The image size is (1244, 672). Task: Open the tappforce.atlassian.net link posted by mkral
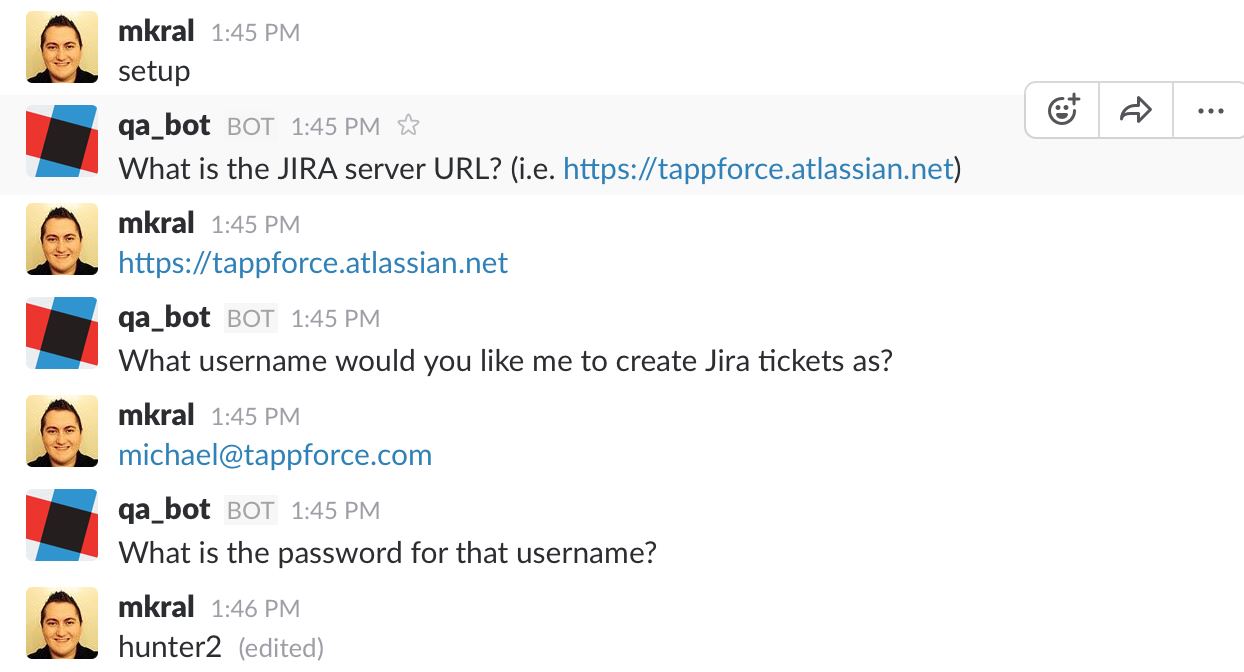[313, 263]
